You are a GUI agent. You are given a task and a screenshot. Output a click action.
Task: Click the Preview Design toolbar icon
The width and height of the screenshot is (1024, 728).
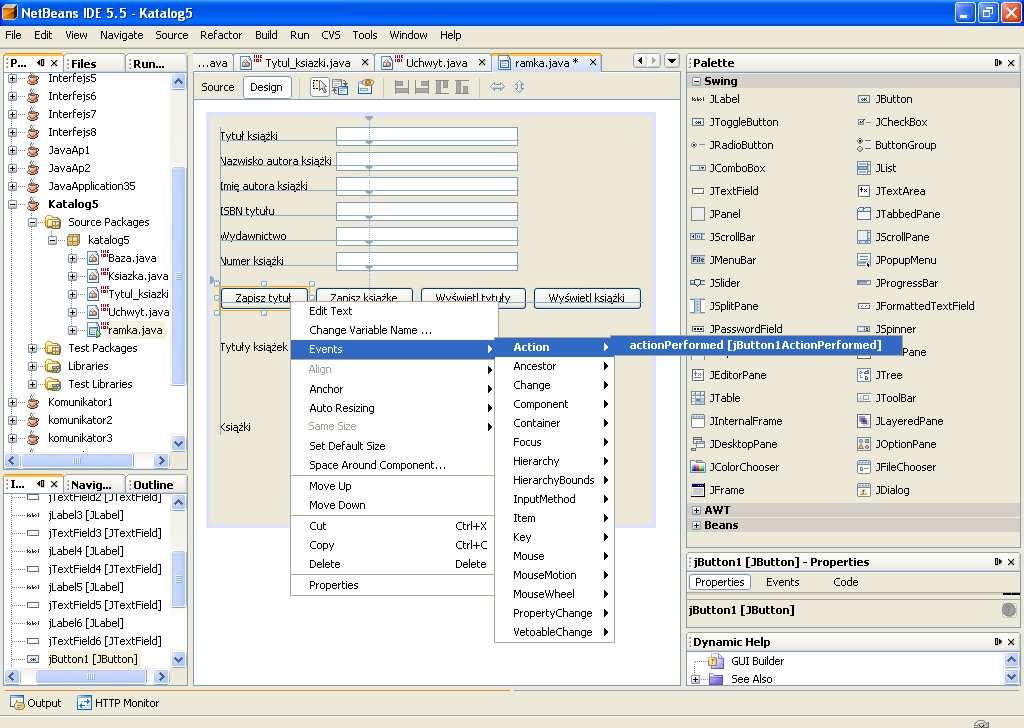(365, 87)
